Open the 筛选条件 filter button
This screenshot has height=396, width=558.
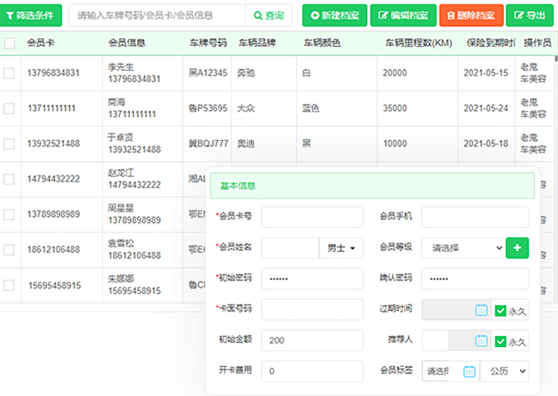(30, 15)
